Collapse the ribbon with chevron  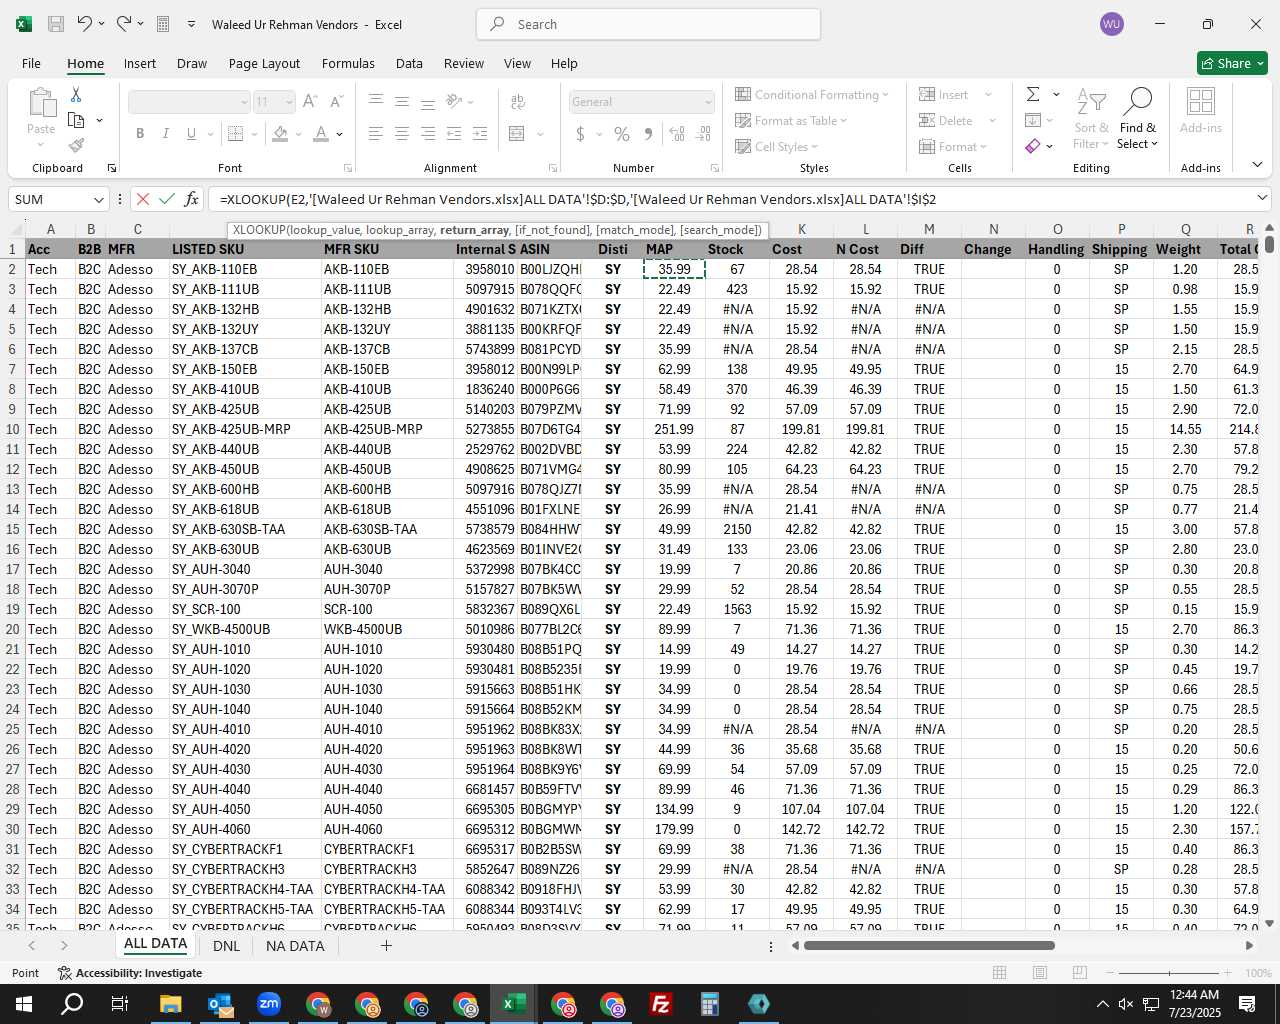(1257, 164)
